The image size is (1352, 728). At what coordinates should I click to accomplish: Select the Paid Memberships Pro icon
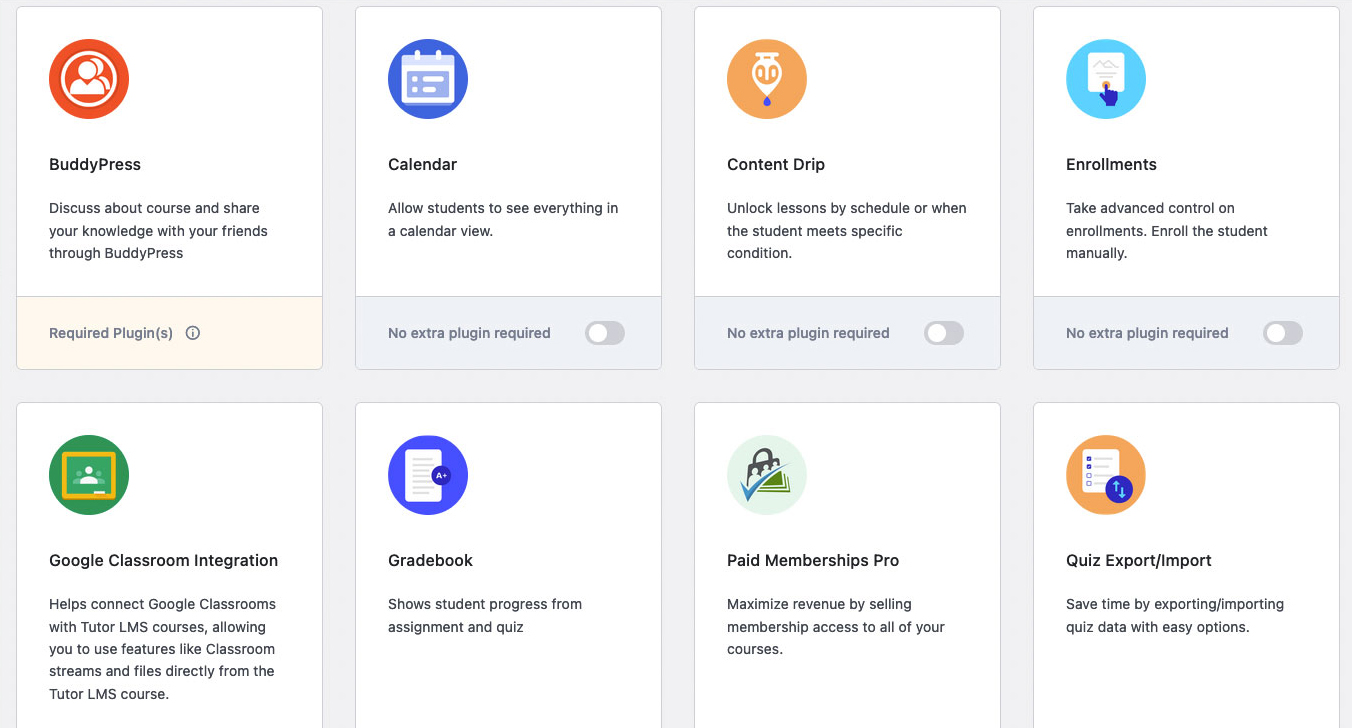click(767, 475)
